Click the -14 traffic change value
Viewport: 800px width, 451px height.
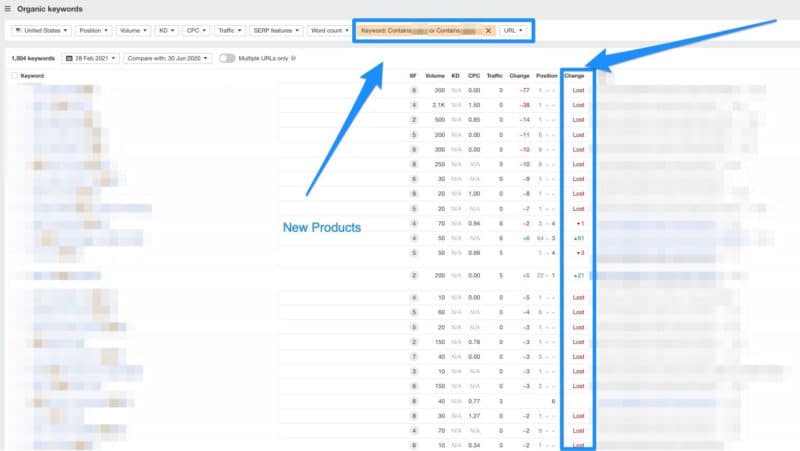(x=524, y=120)
